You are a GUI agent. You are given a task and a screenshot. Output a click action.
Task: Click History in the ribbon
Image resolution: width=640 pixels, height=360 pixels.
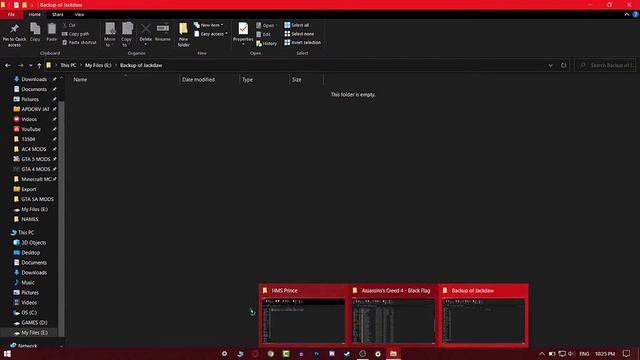point(267,43)
